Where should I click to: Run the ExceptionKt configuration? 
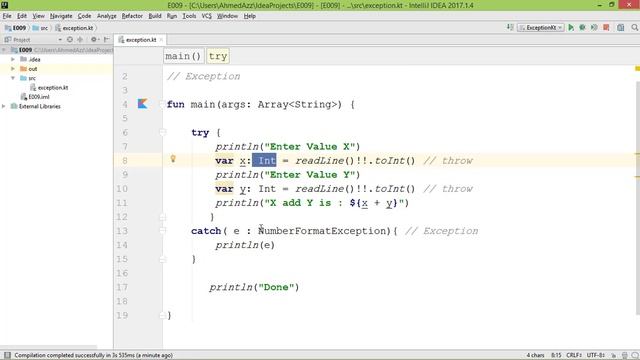click(x=571, y=27)
